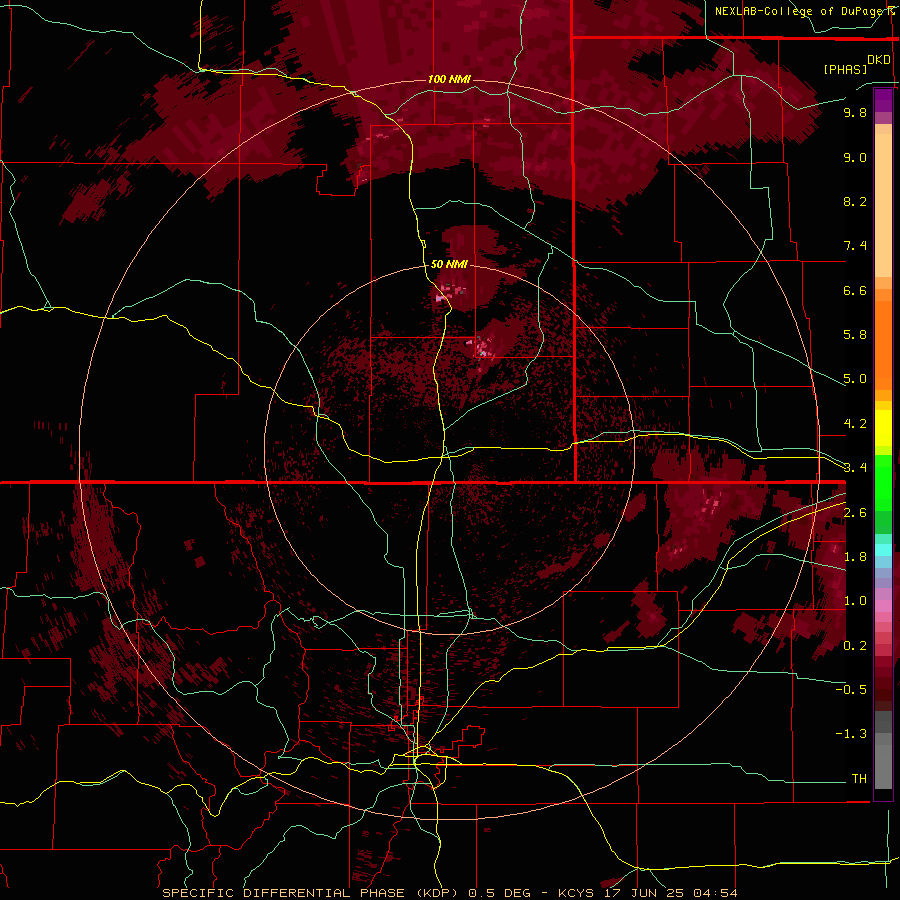
Task: Click the 5.0 legend value
Action: (855, 379)
